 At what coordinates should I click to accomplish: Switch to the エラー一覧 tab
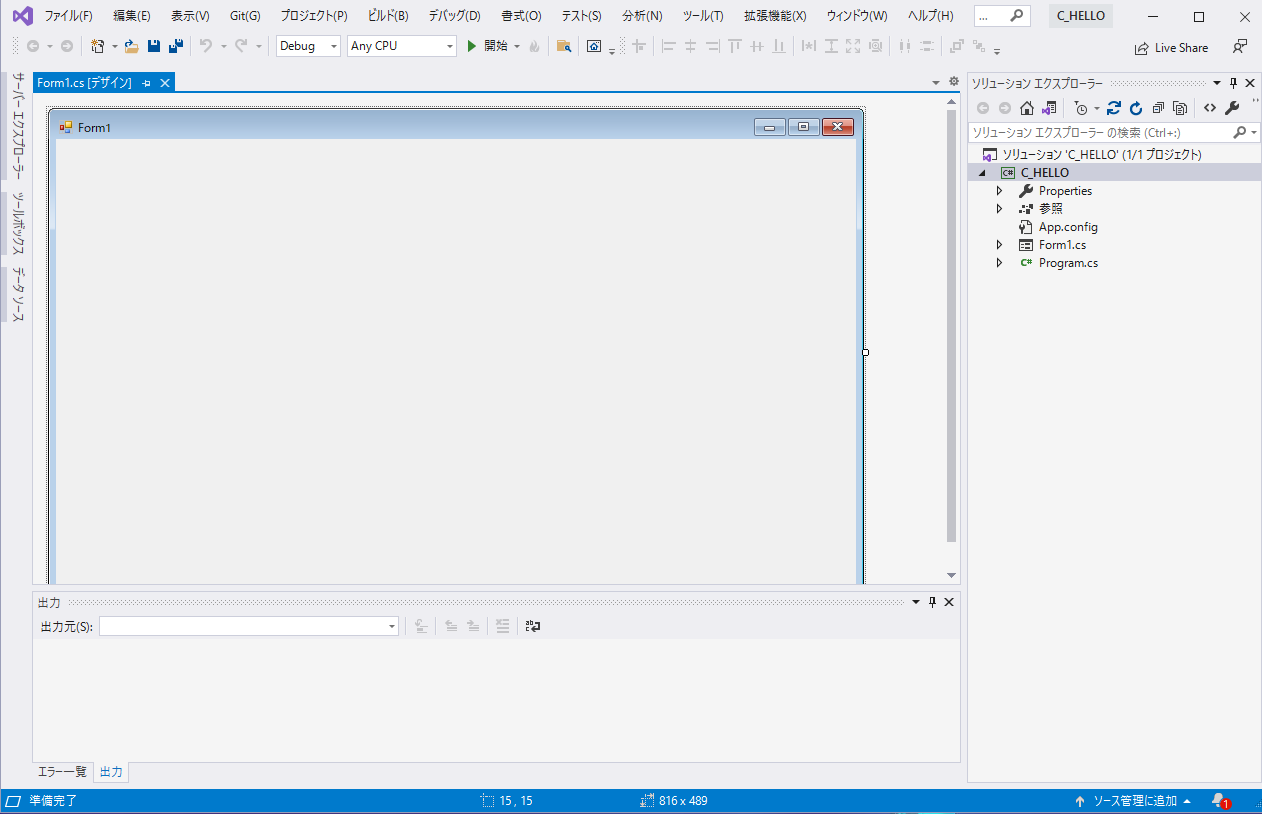coord(62,772)
